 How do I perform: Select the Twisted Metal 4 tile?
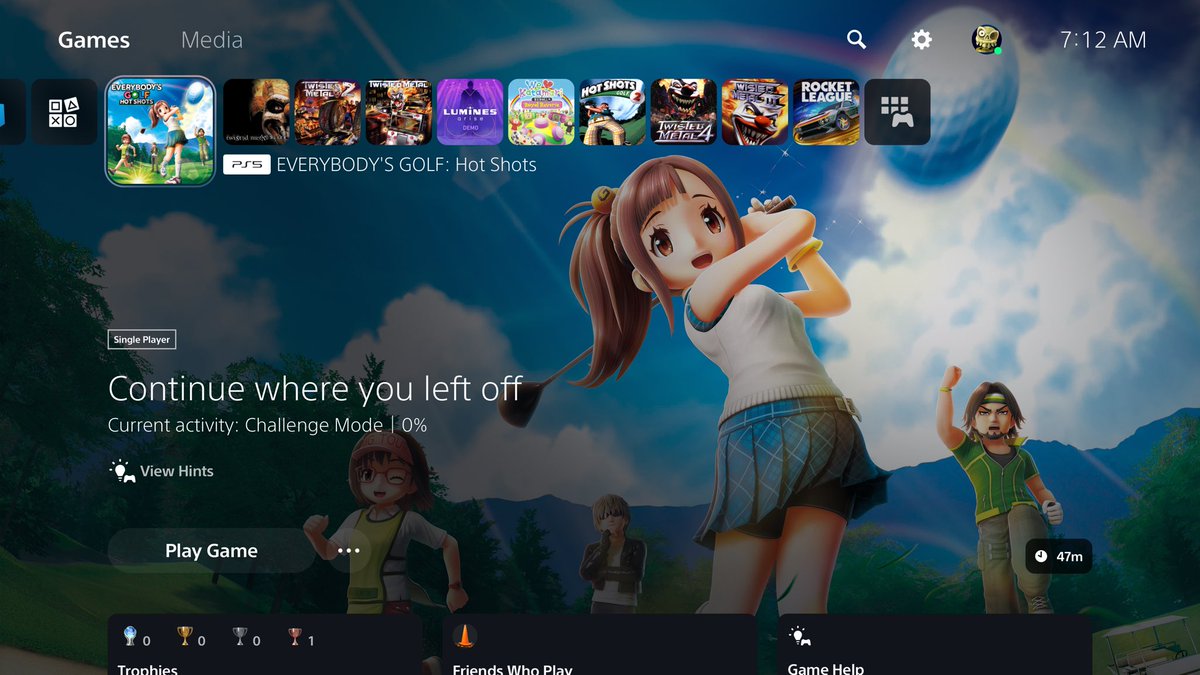[684, 112]
